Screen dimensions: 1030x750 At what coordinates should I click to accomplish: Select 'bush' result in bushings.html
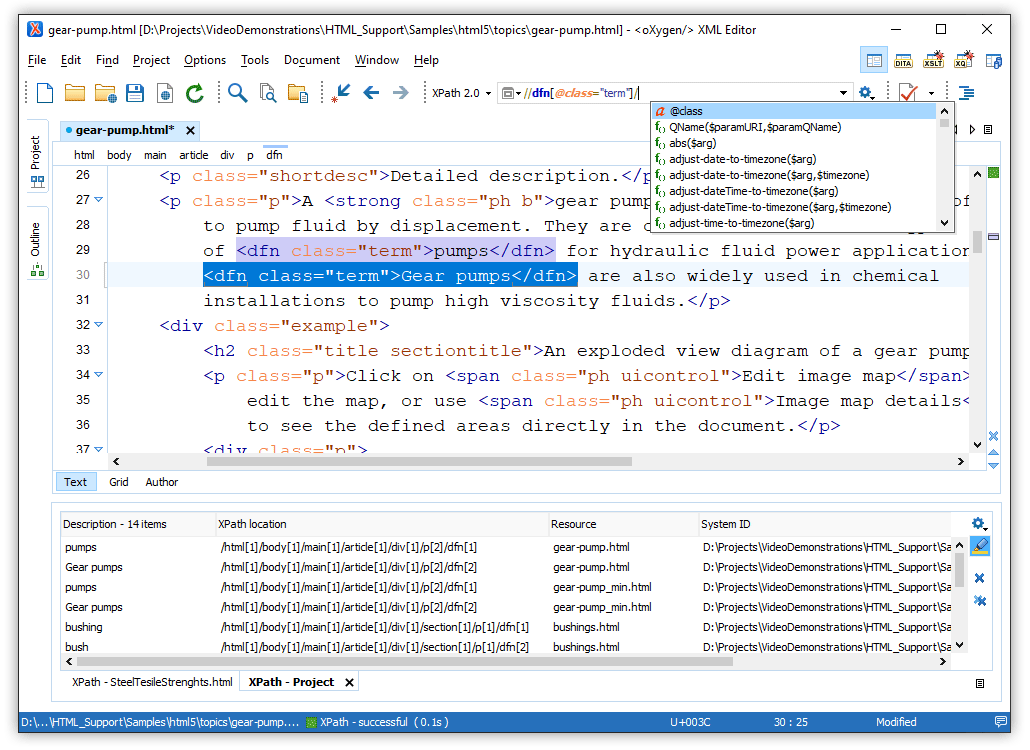(x=506, y=647)
